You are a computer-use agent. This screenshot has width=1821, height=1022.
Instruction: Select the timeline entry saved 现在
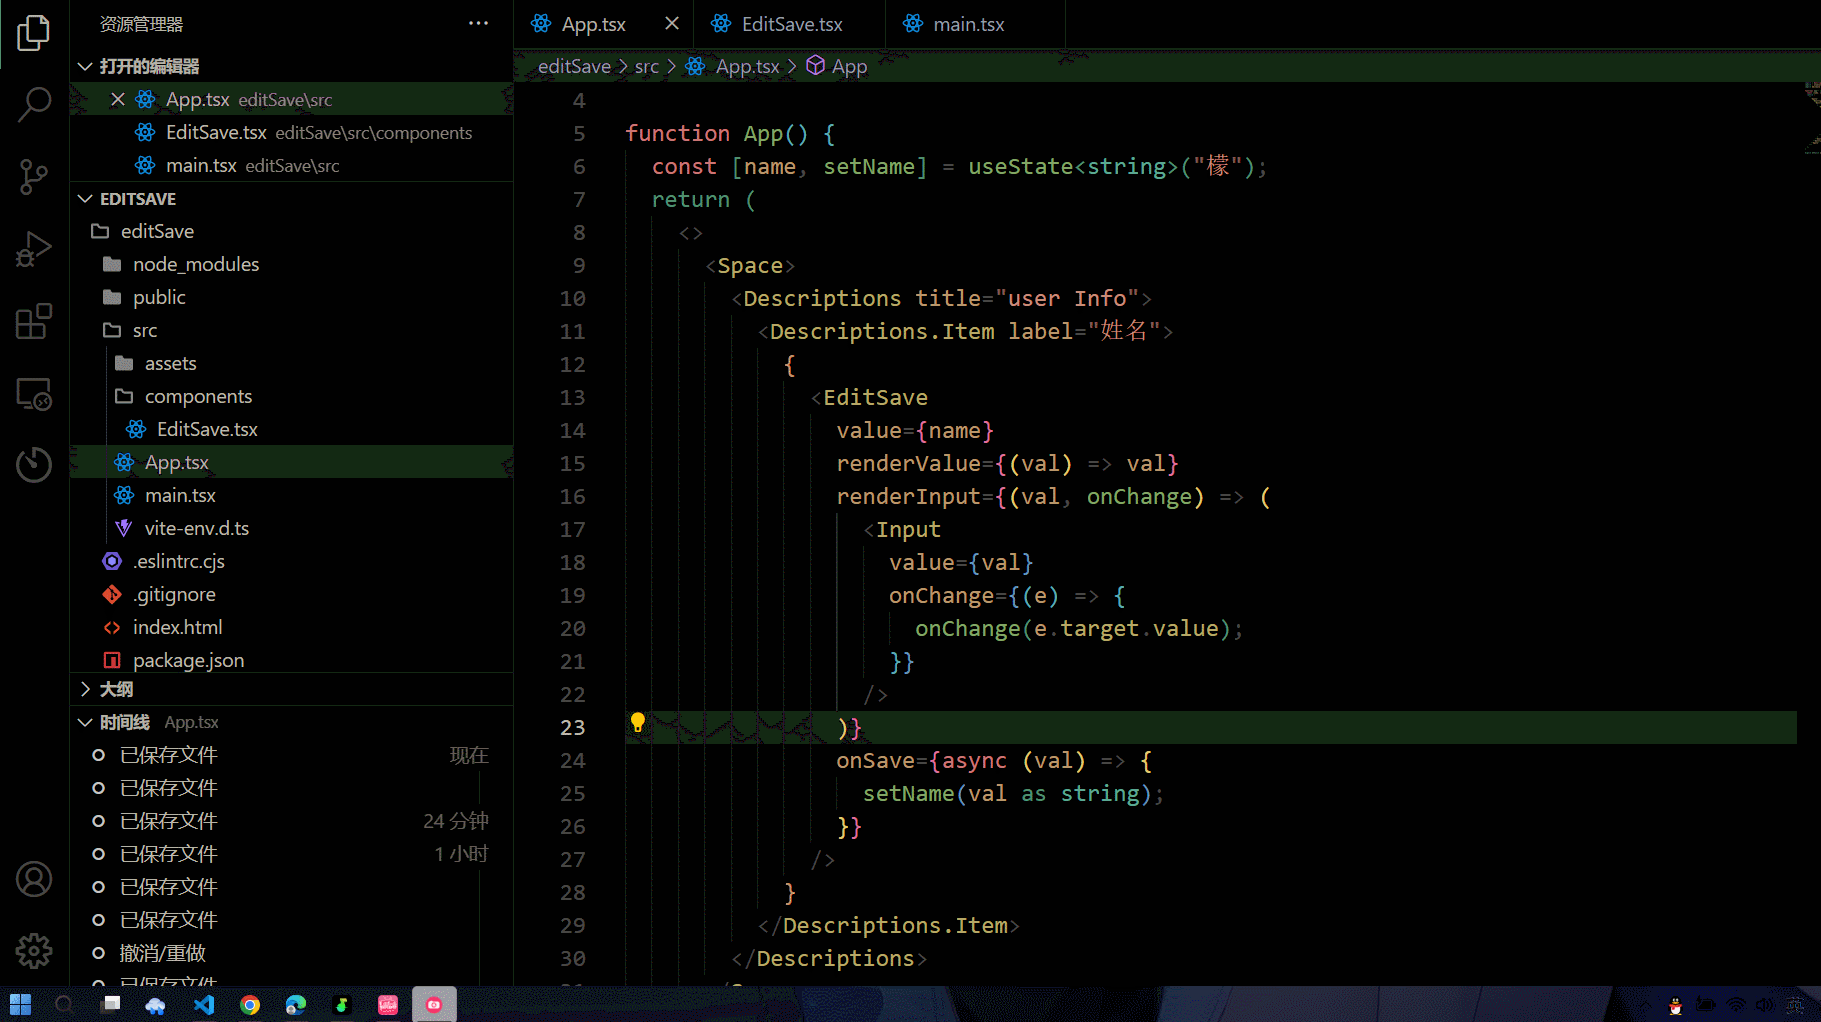tap(291, 755)
